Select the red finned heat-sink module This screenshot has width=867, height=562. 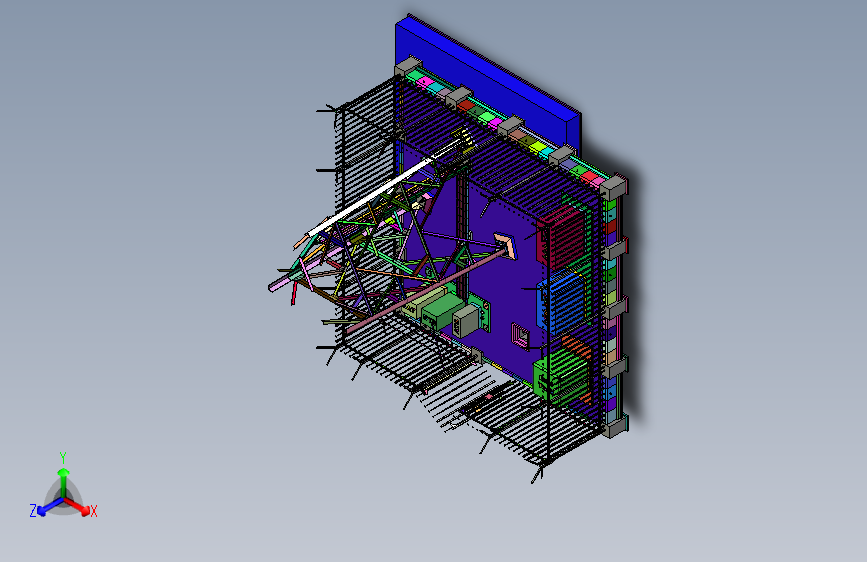(x=561, y=238)
